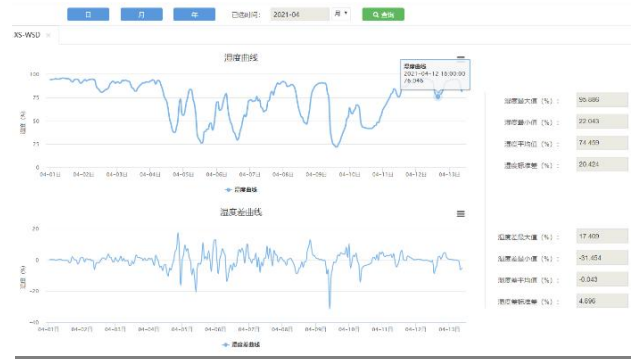
Task: Click the 2021-04 selected time field
Action: [300, 14]
